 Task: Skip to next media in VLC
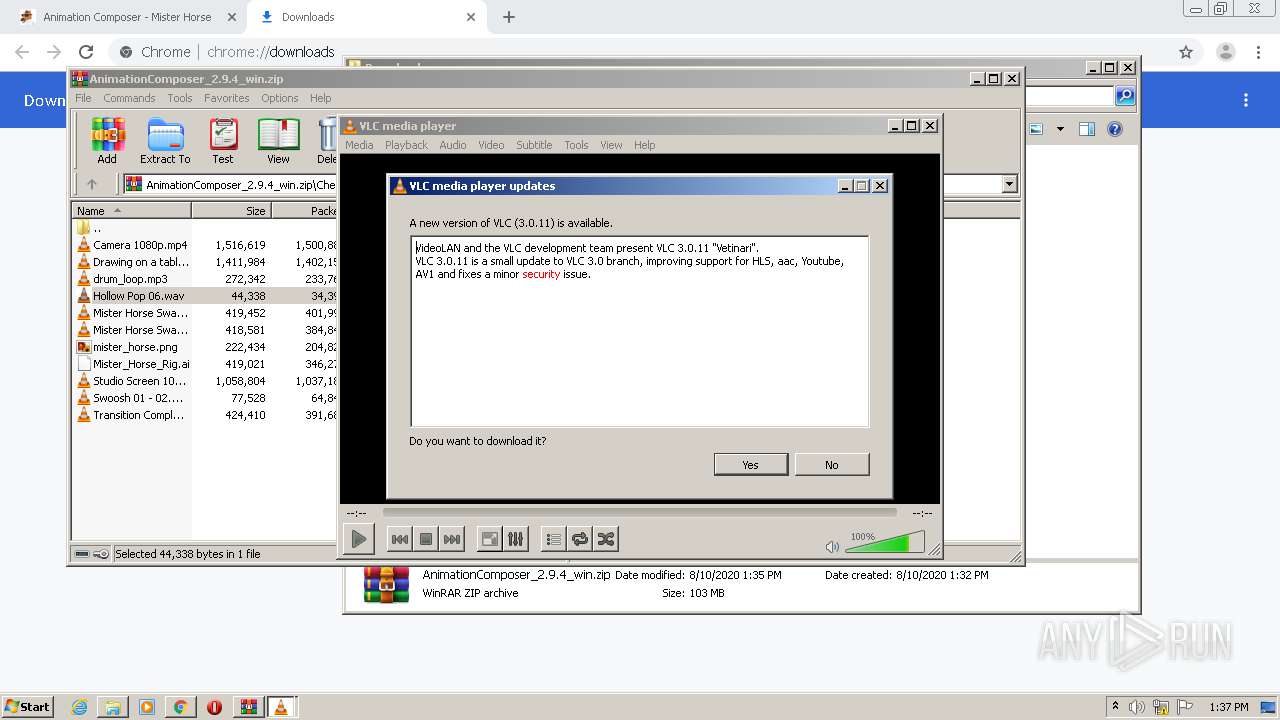pyautogui.click(x=452, y=539)
